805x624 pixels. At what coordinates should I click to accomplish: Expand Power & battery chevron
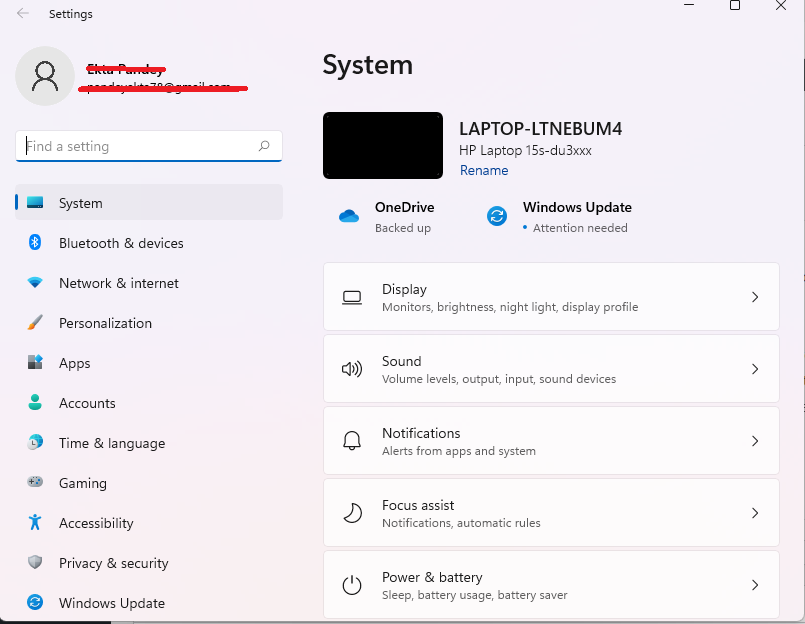(x=755, y=585)
